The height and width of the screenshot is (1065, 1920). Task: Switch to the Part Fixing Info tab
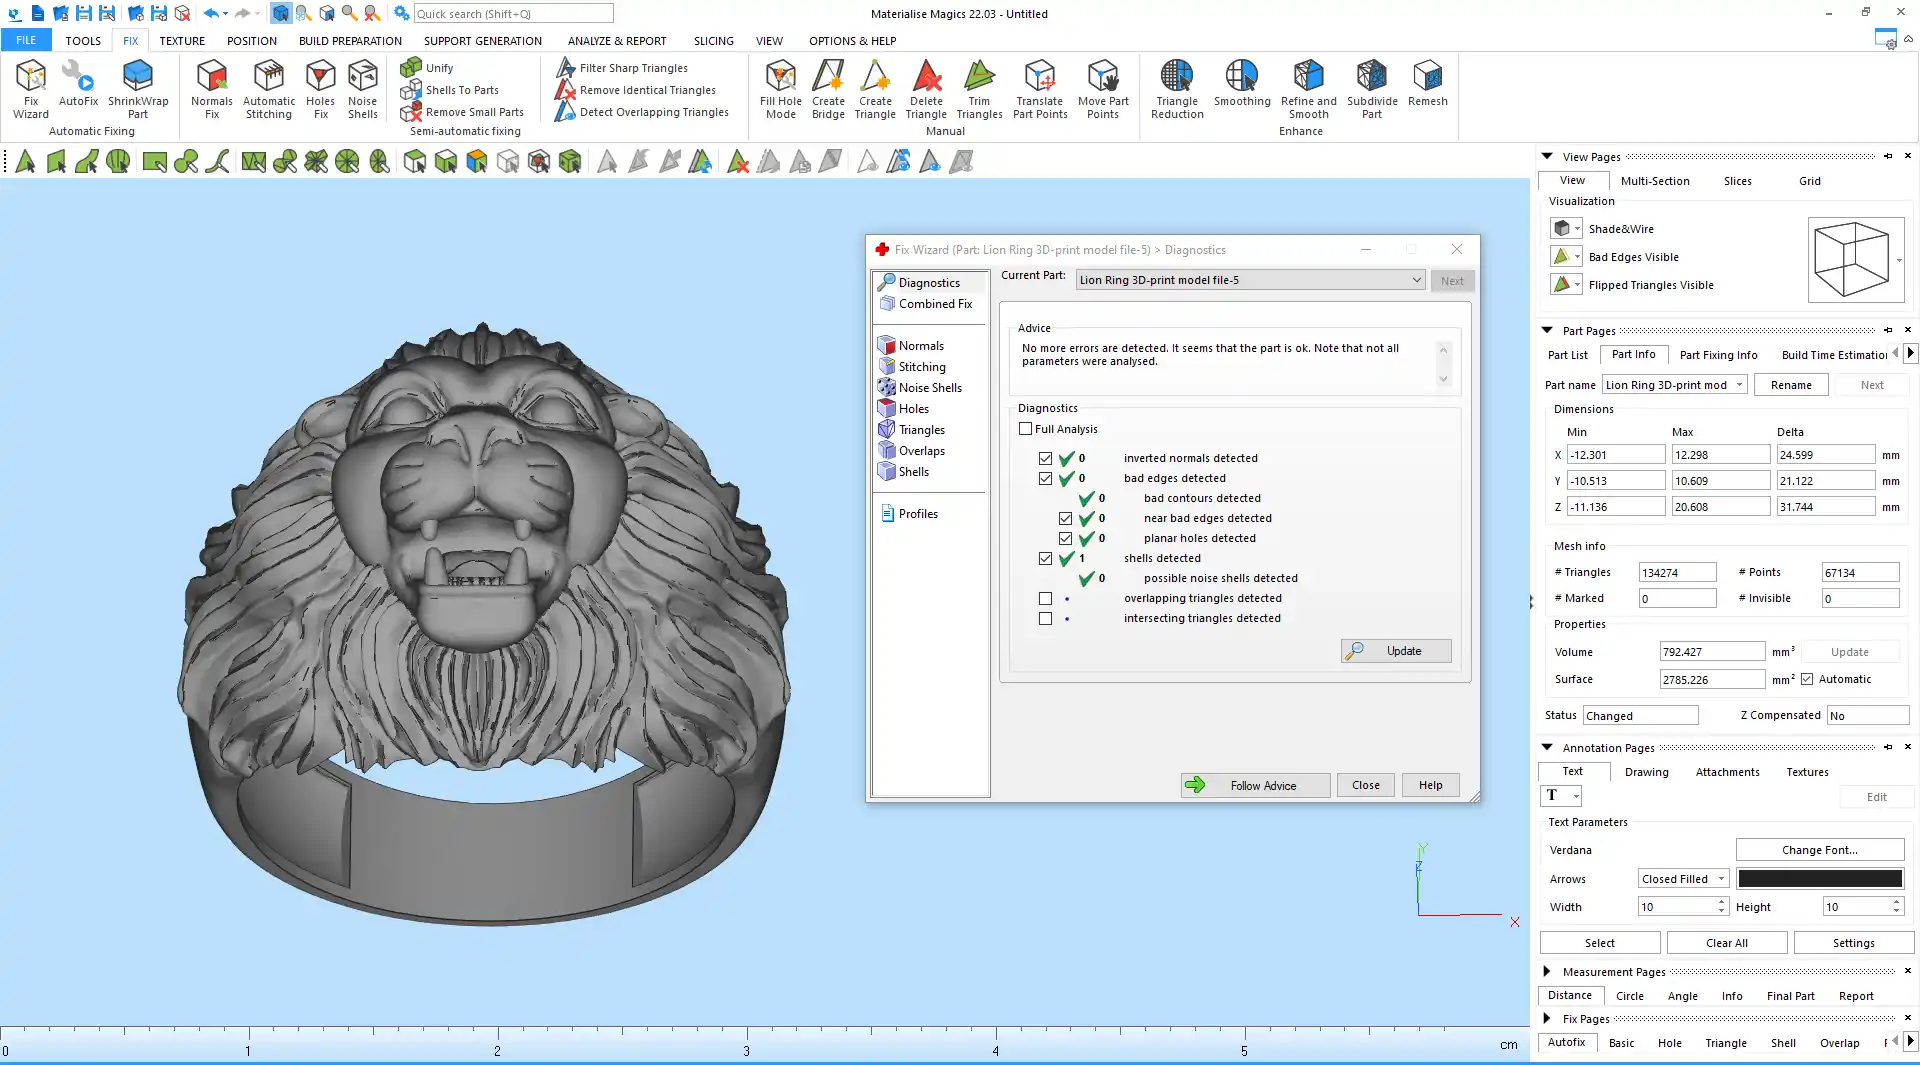point(1718,355)
